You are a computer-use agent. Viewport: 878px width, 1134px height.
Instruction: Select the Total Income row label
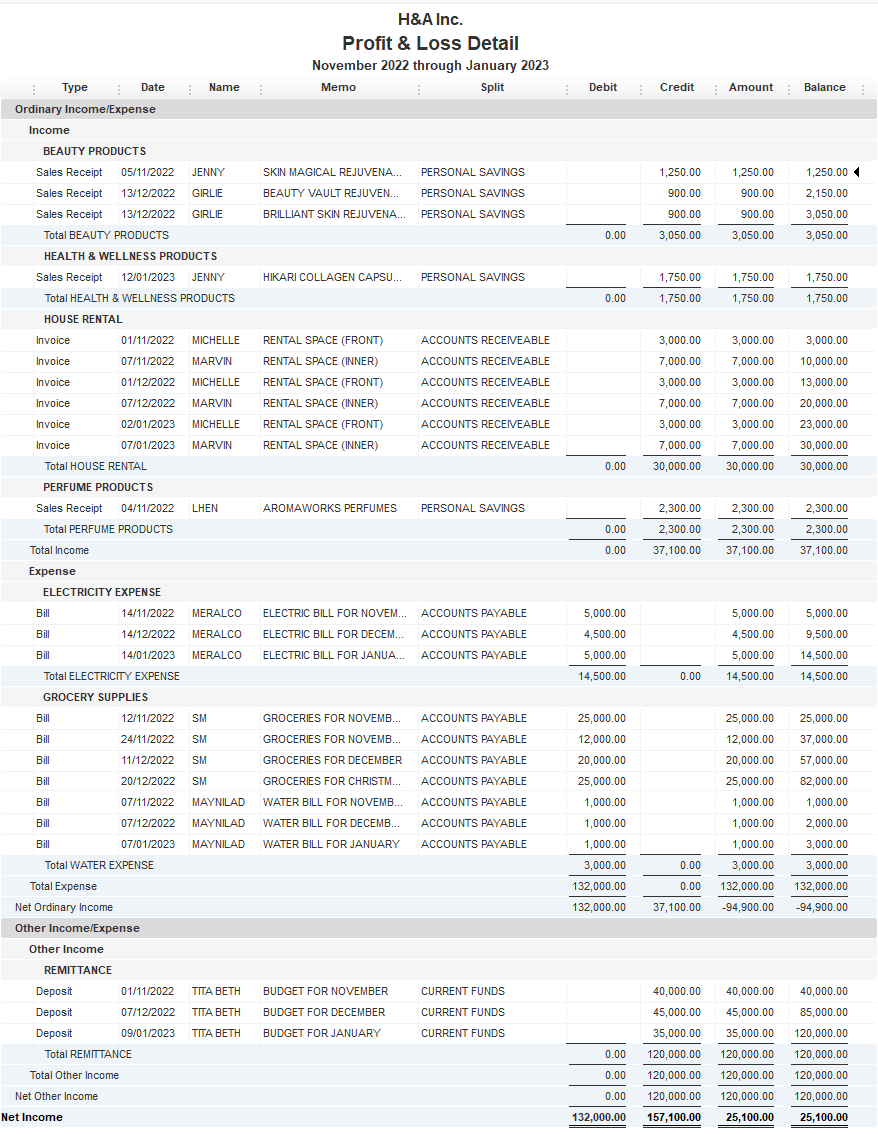(x=59, y=550)
